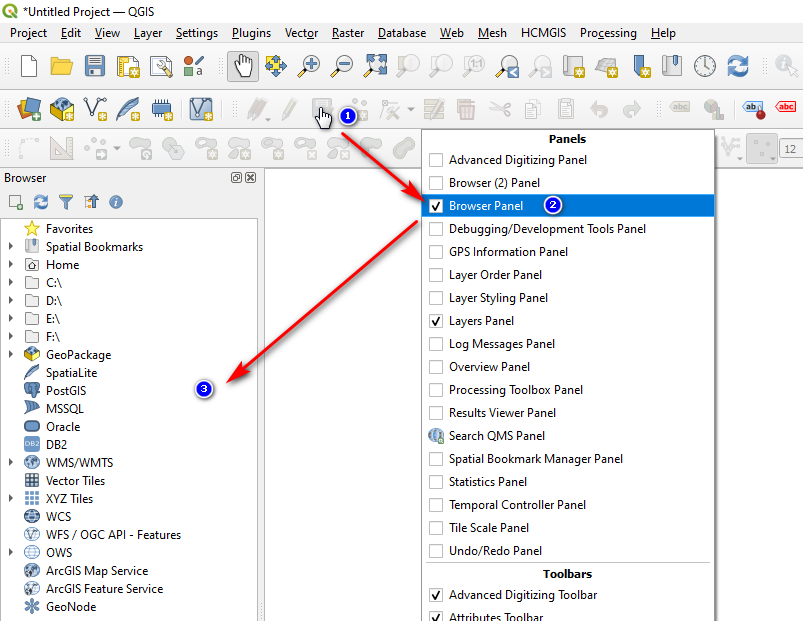Click Zoom Full extent icon
The width and height of the screenshot is (803, 621).
click(x=375, y=66)
